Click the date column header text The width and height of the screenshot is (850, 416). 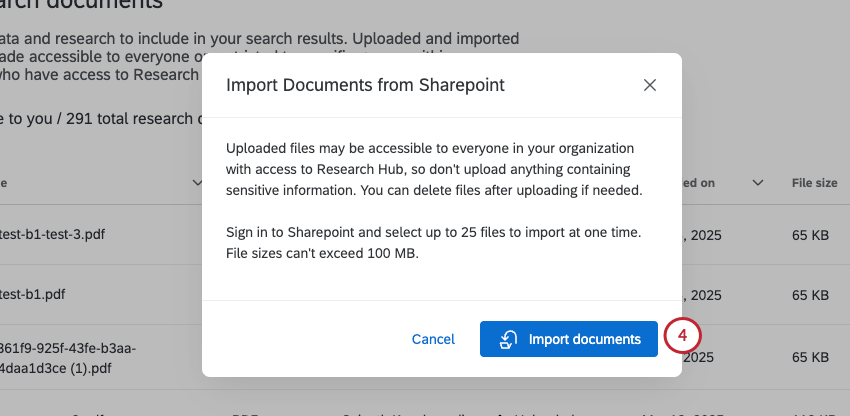click(x=700, y=183)
